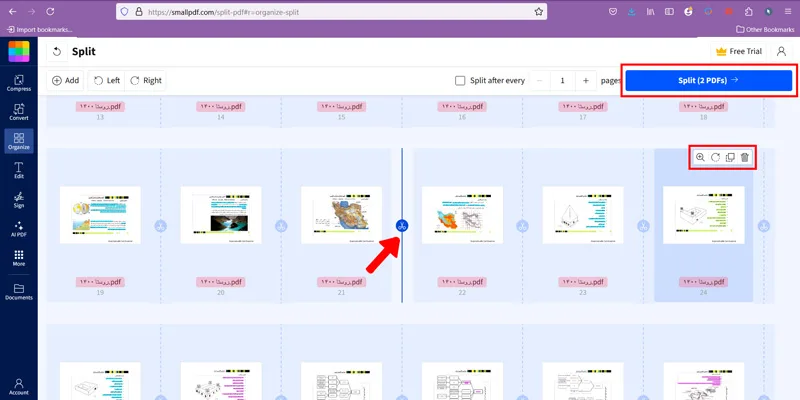Click the reset arrow beside Split title
This screenshot has height=400, width=800.
[57, 52]
